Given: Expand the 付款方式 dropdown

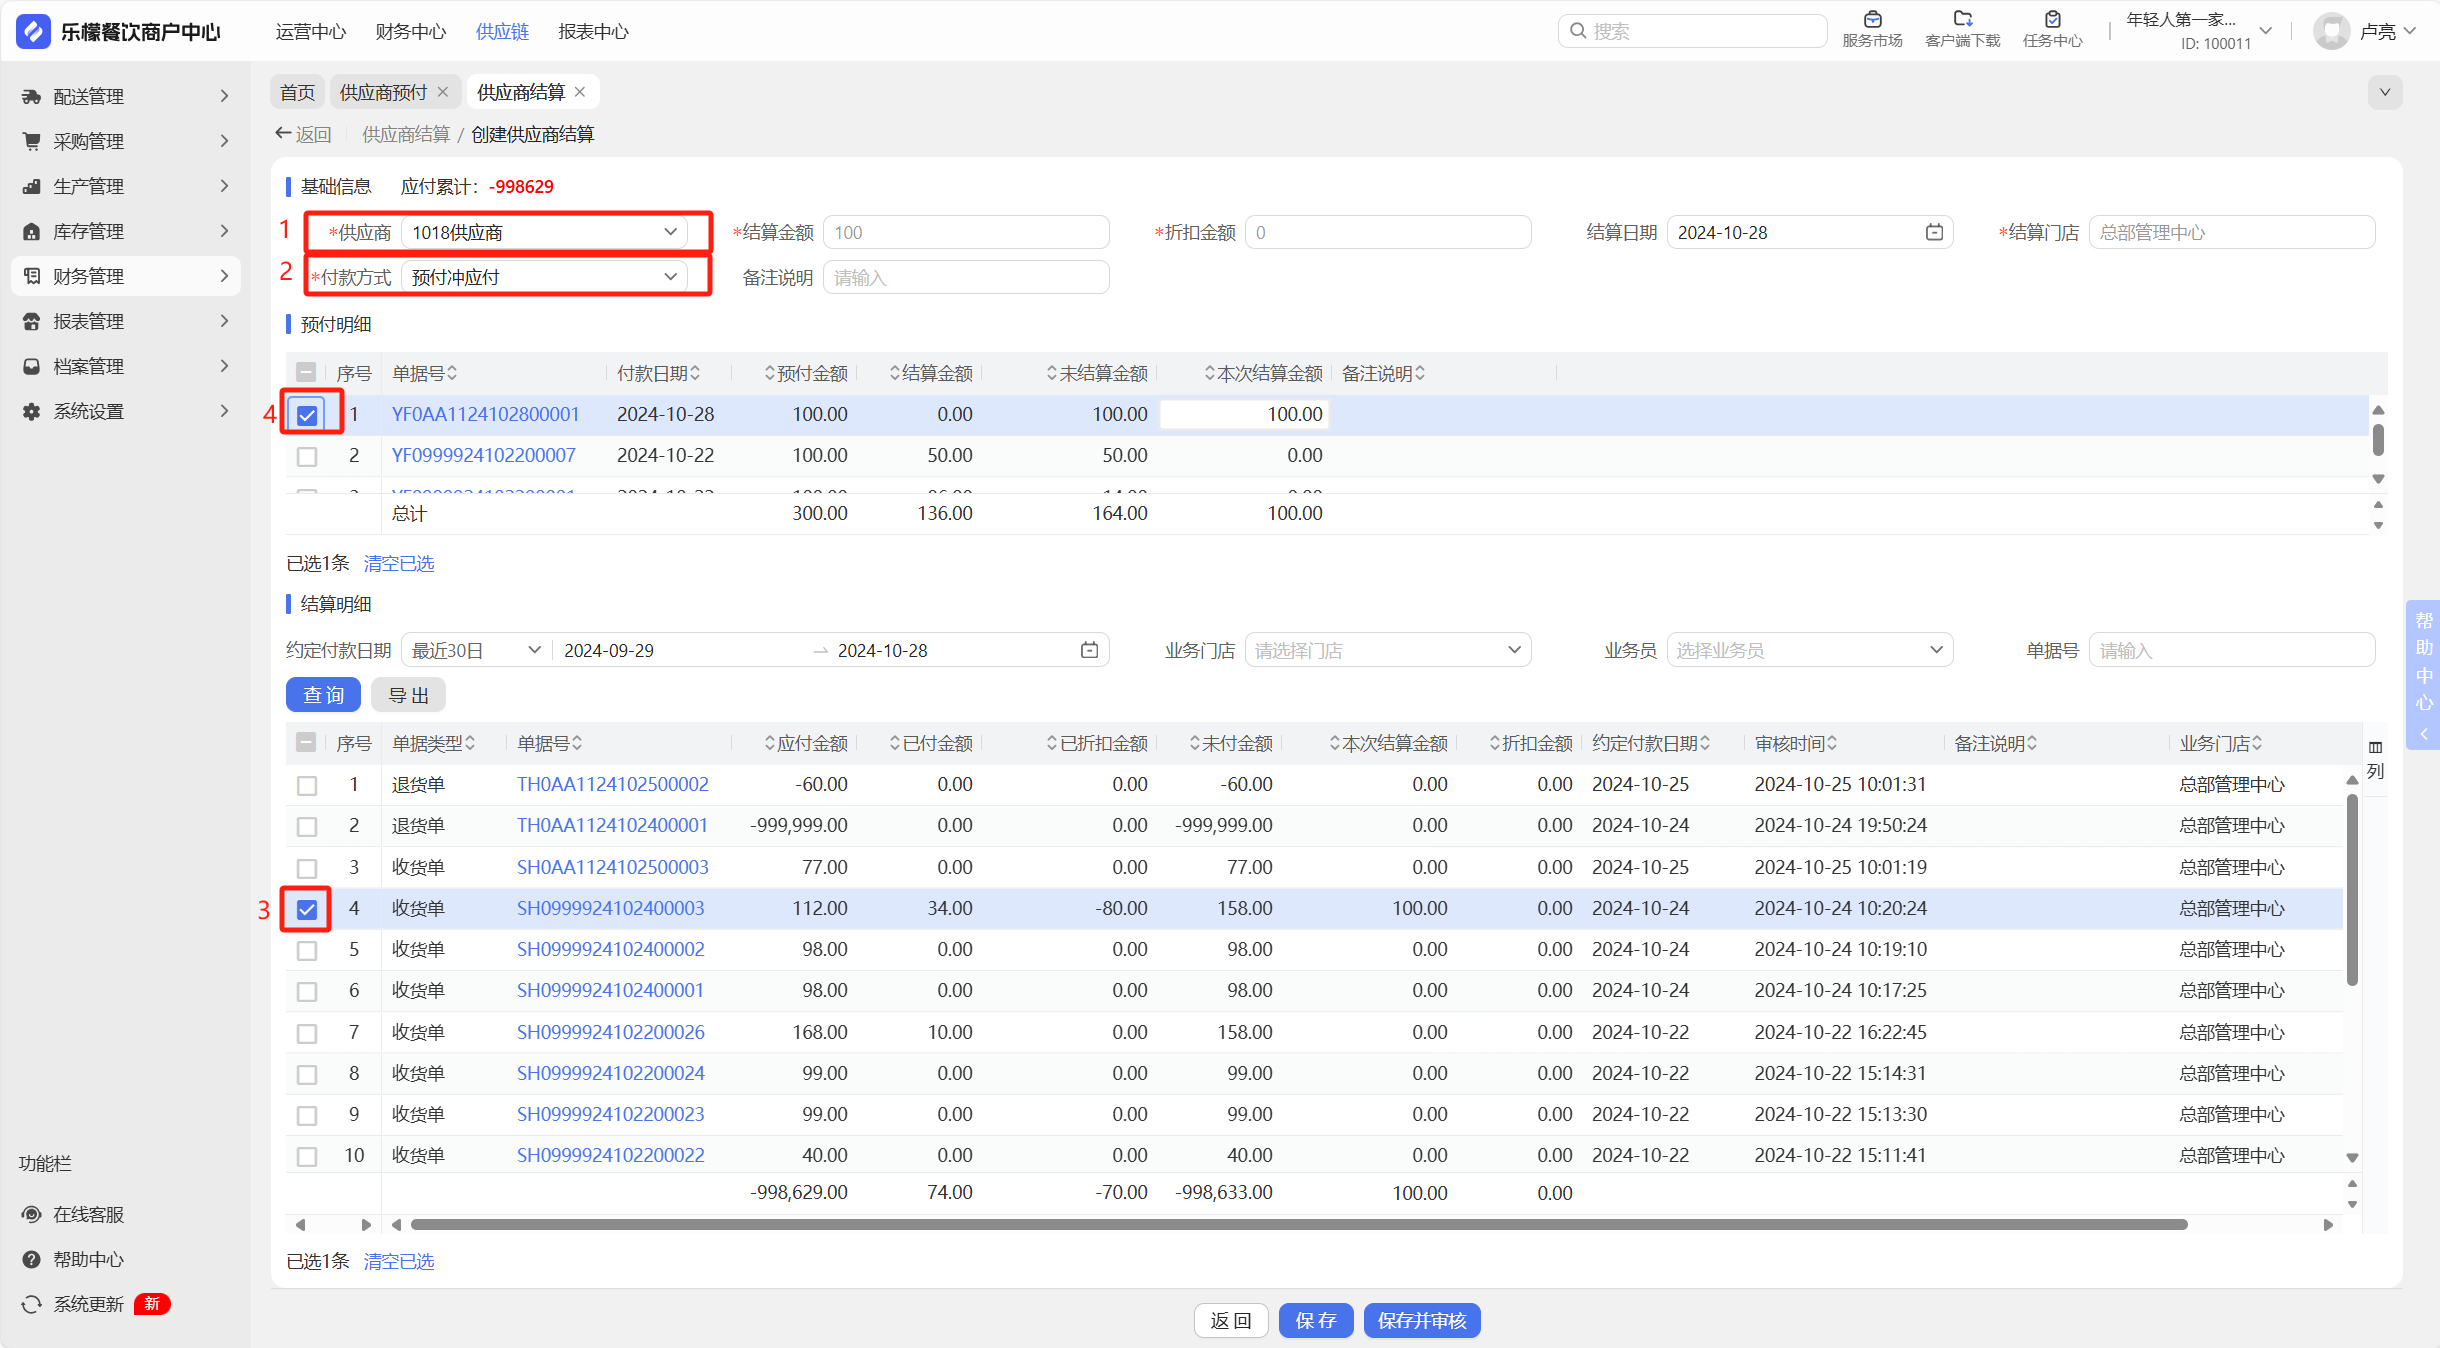Looking at the screenshot, I should [x=544, y=277].
